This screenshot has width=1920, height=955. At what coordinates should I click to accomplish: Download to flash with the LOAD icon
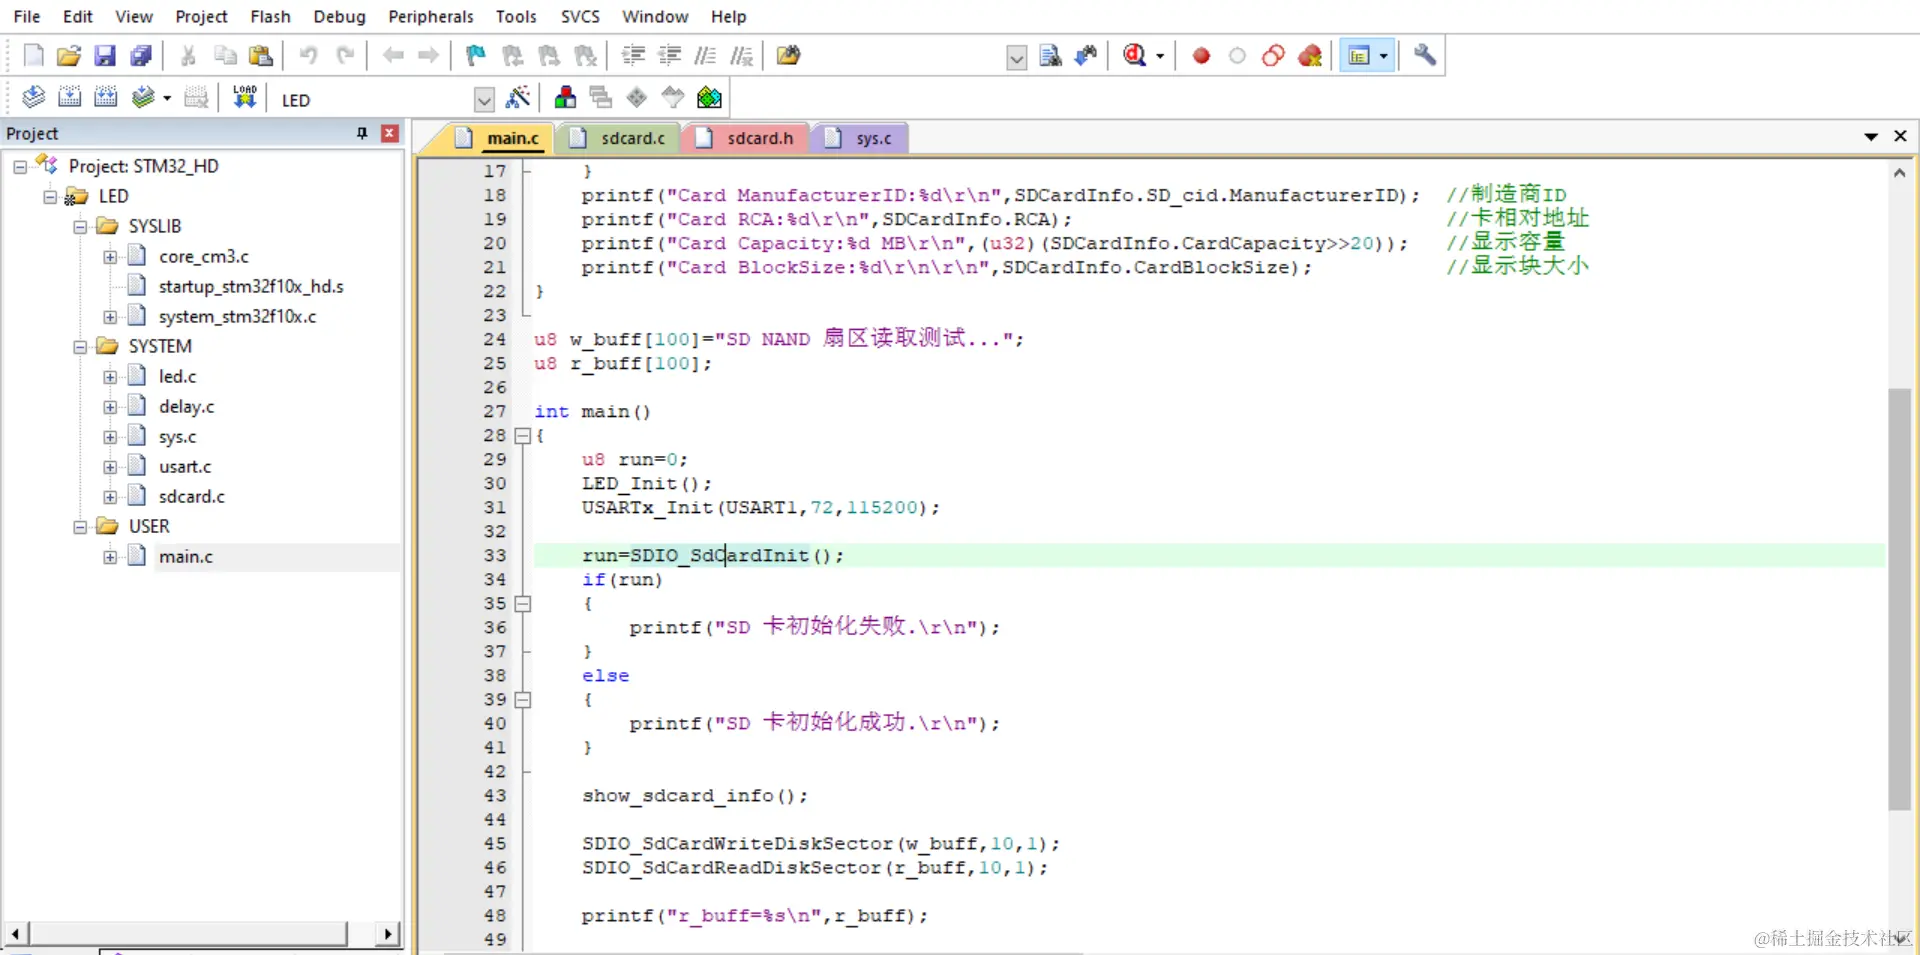(245, 97)
